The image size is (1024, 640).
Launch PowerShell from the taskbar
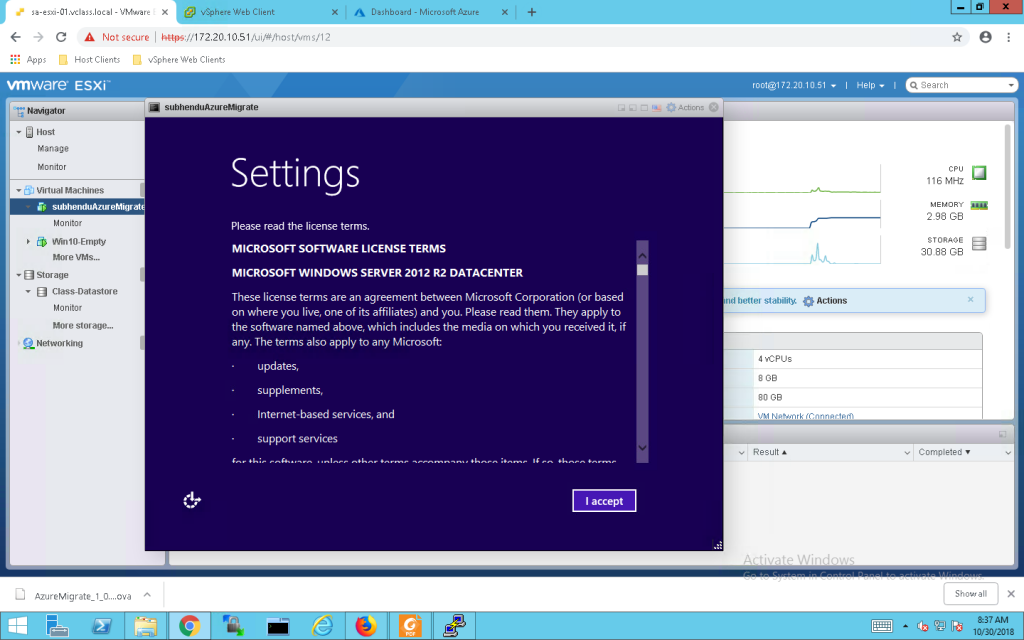(101, 626)
